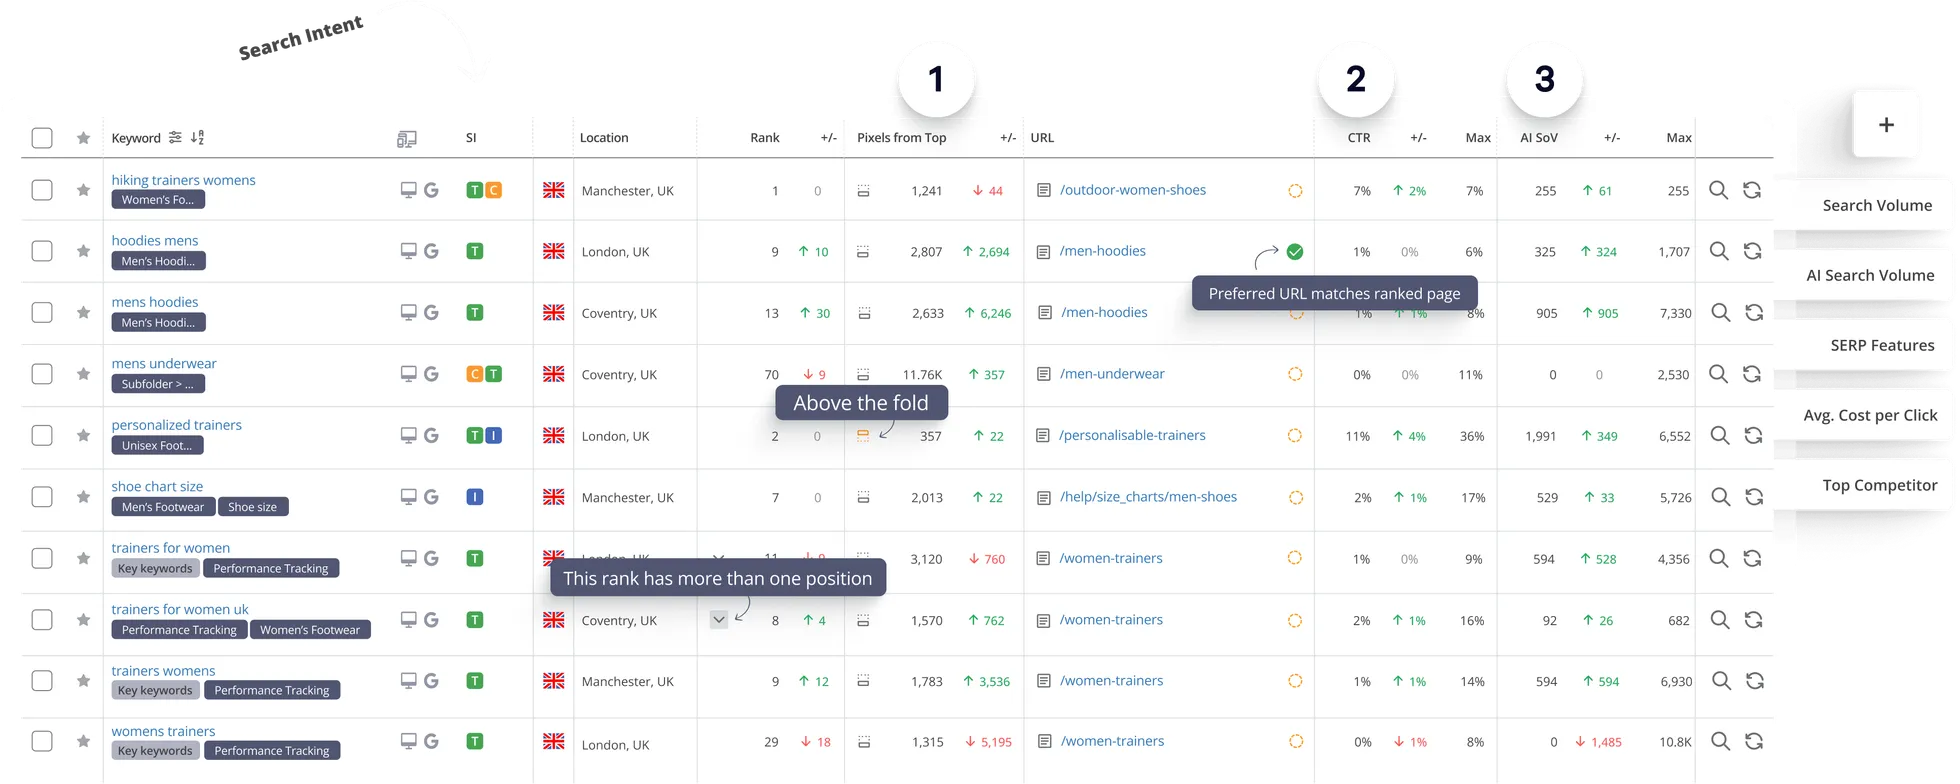The width and height of the screenshot is (1960, 784).
Task: Click Women's Footwear tag on trainers for women uk
Action: click(x=310, y=630)
